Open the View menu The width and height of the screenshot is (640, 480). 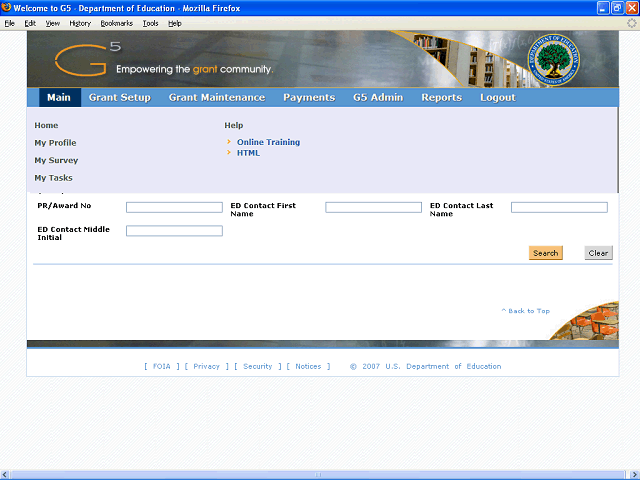click(53, 23)
